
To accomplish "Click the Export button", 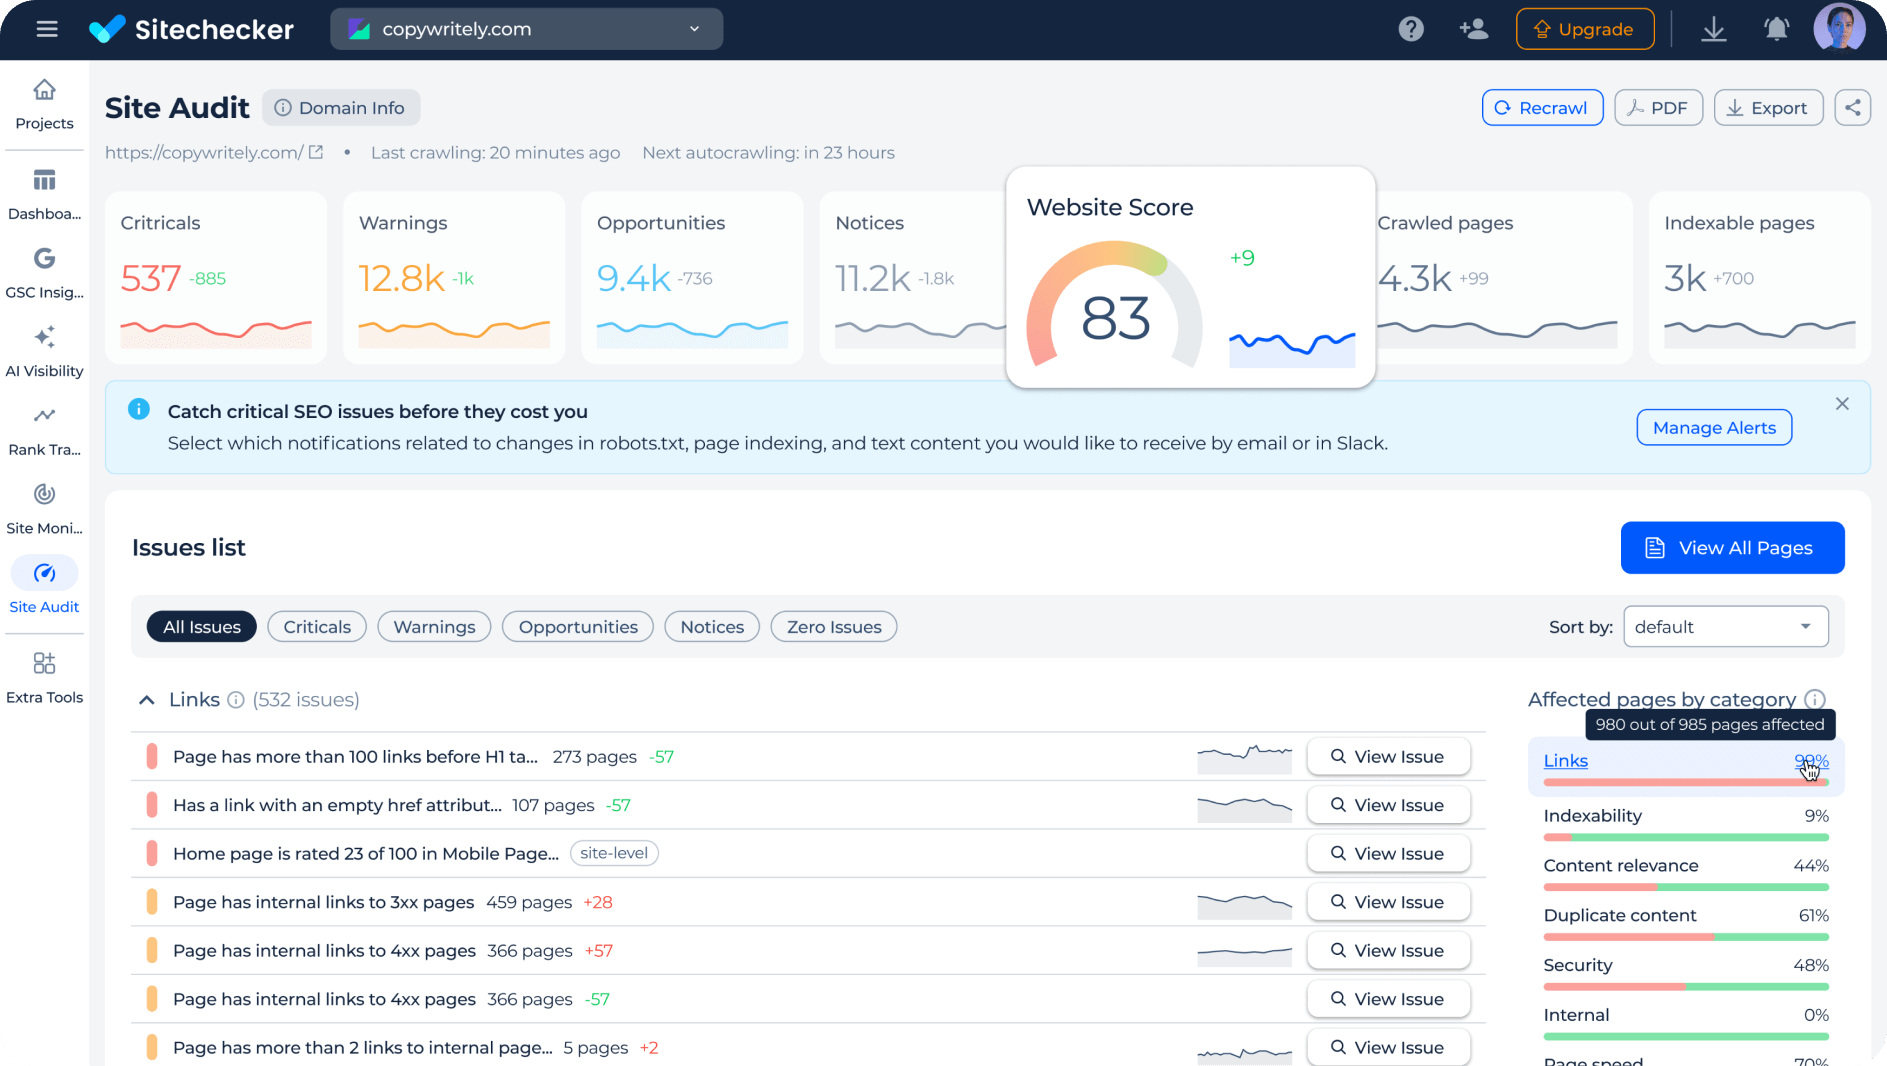I will click(x=1768, y=108).
